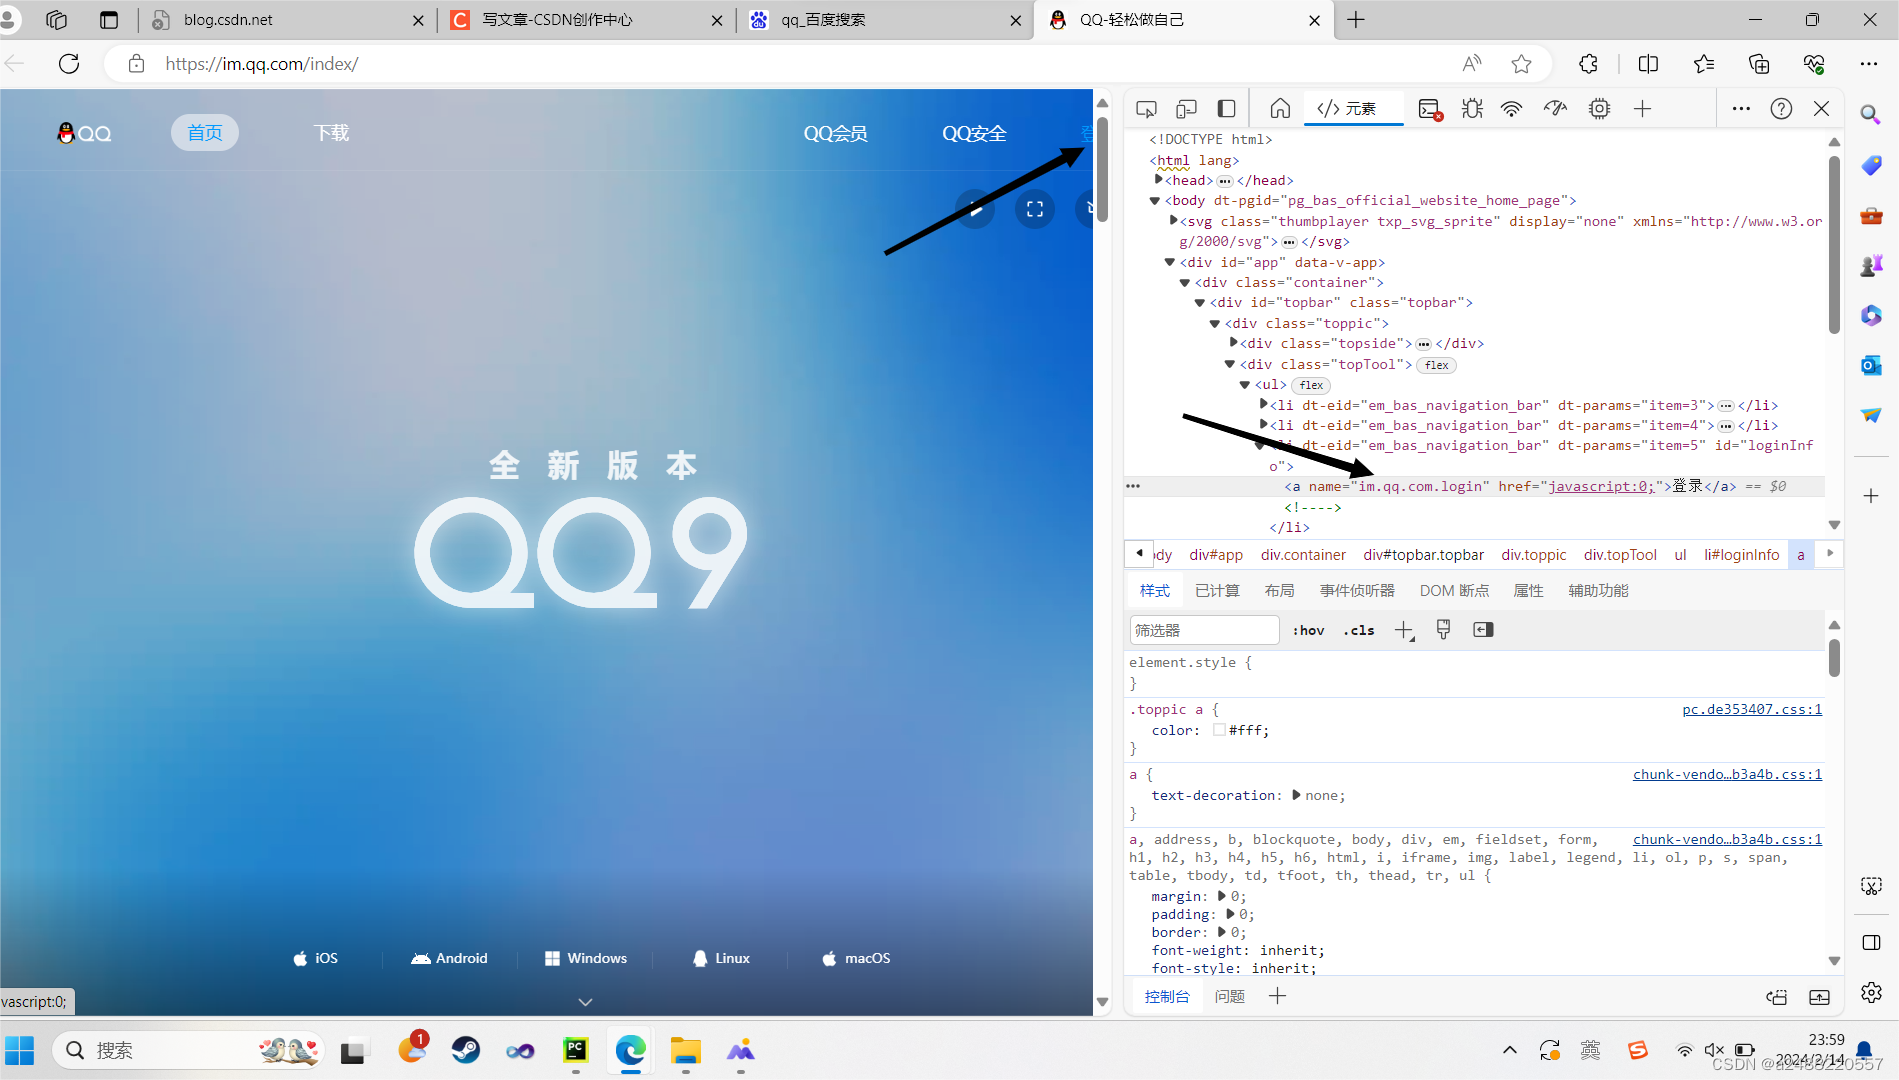
Task: Open File Explorer from the taskbar
Action: pyautogui.click(x=685, y=1050)
